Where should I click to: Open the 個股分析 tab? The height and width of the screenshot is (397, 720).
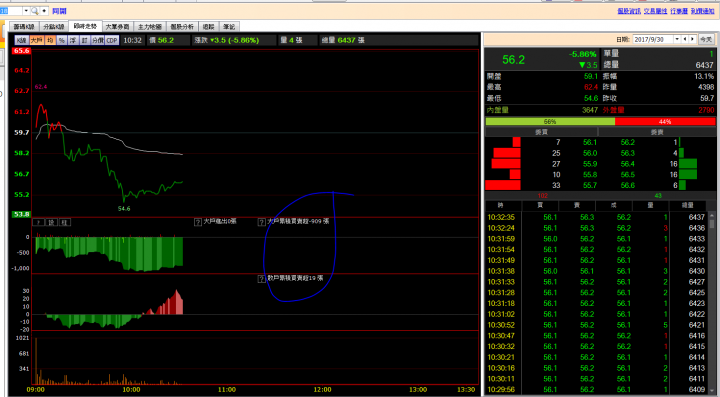182,27
